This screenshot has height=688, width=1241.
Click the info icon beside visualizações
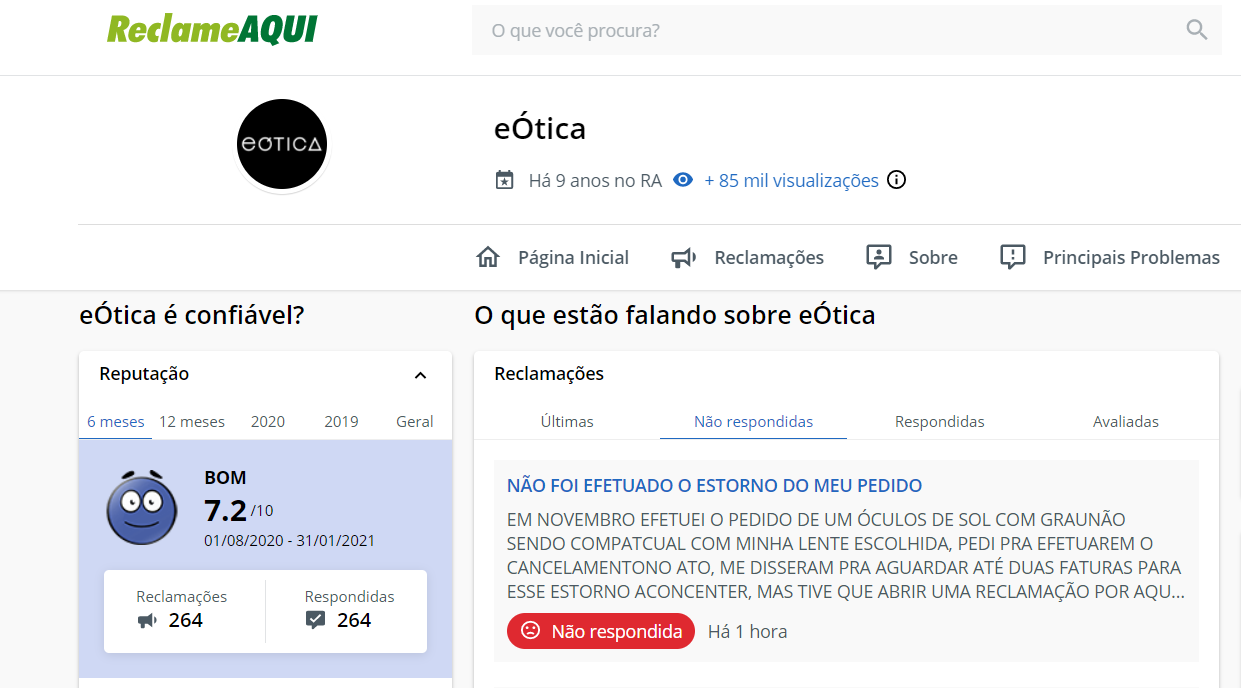click(897, 180)
